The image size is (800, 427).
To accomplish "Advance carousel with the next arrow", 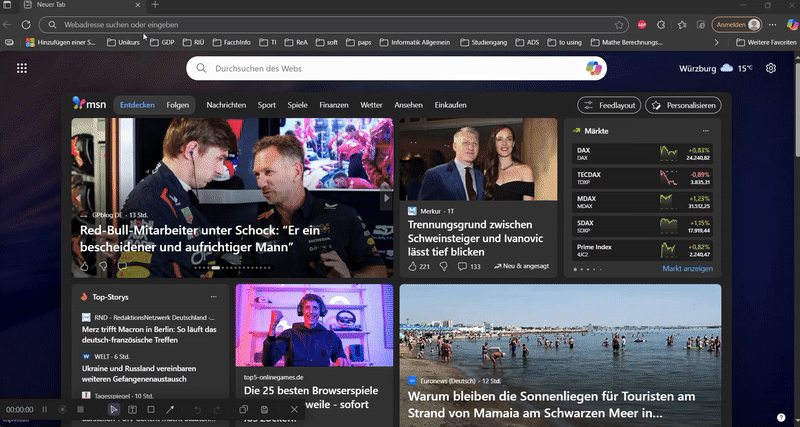I will click(x=386, y=198).
